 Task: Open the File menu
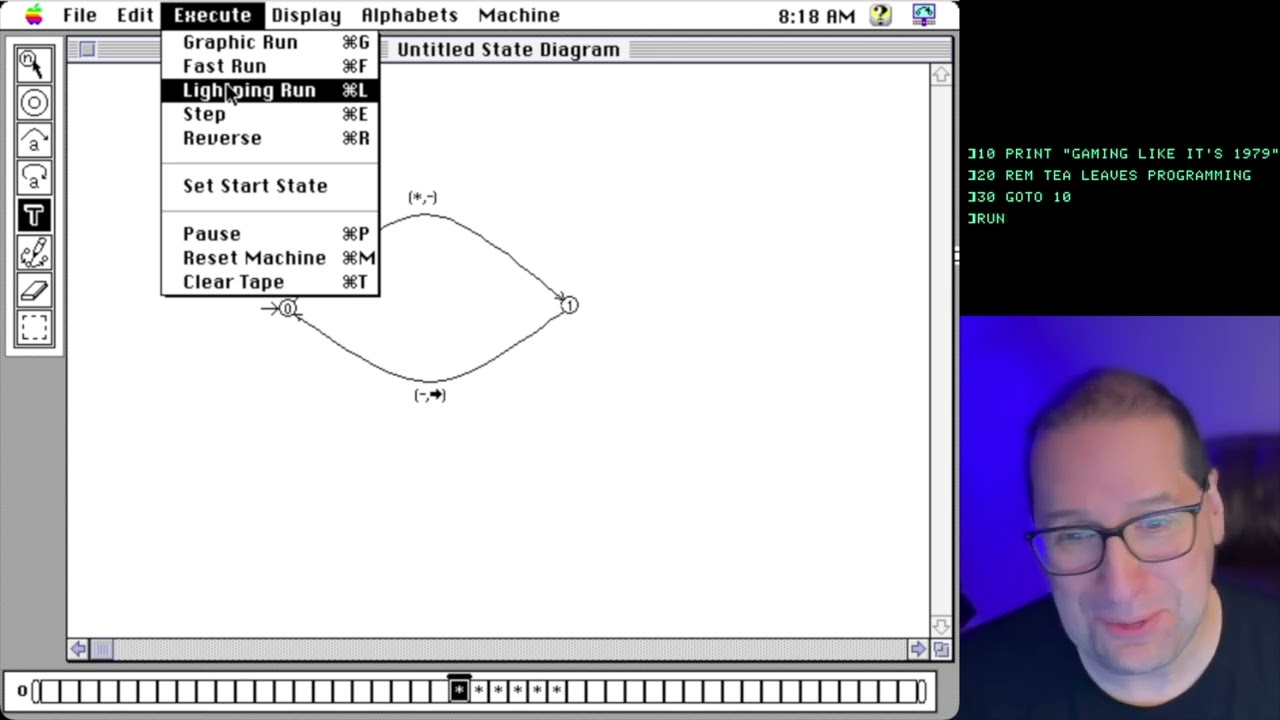coord(80,15)
